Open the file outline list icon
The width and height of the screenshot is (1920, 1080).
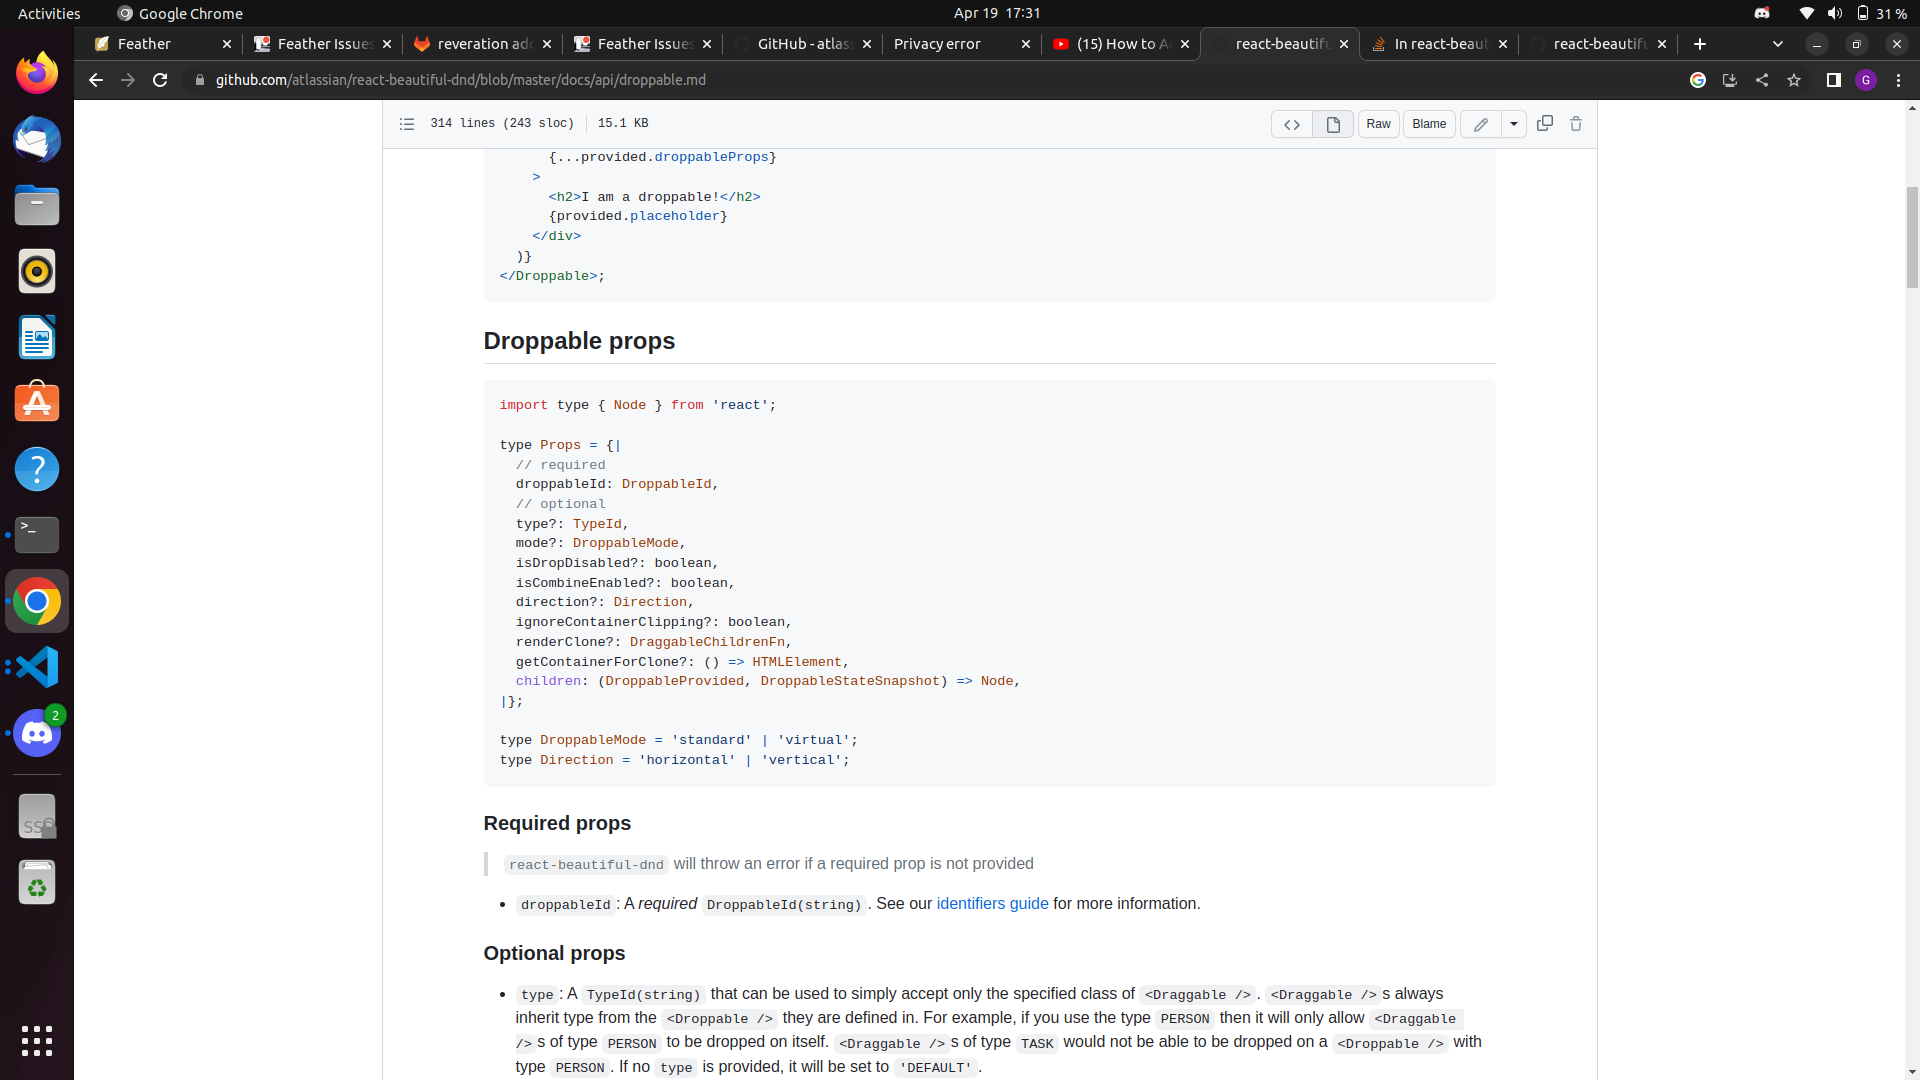(406, 124)
